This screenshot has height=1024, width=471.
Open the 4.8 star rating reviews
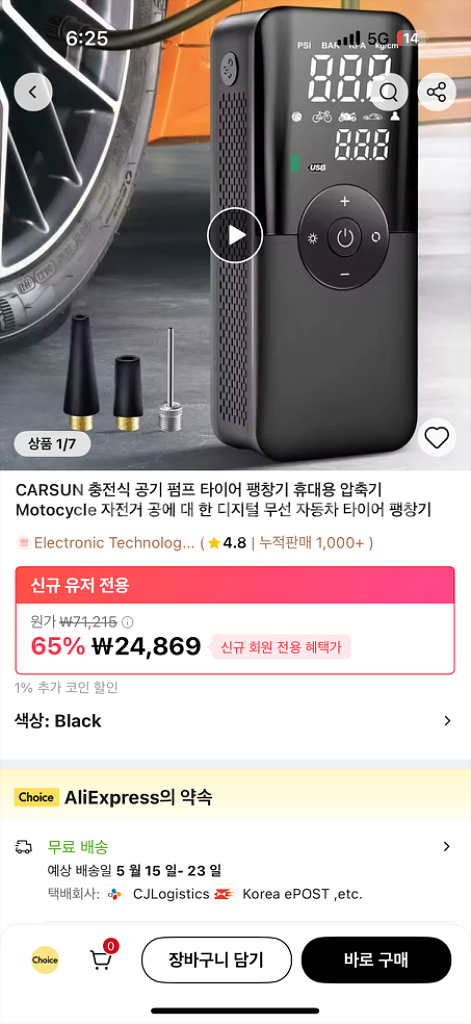point(227,543)
